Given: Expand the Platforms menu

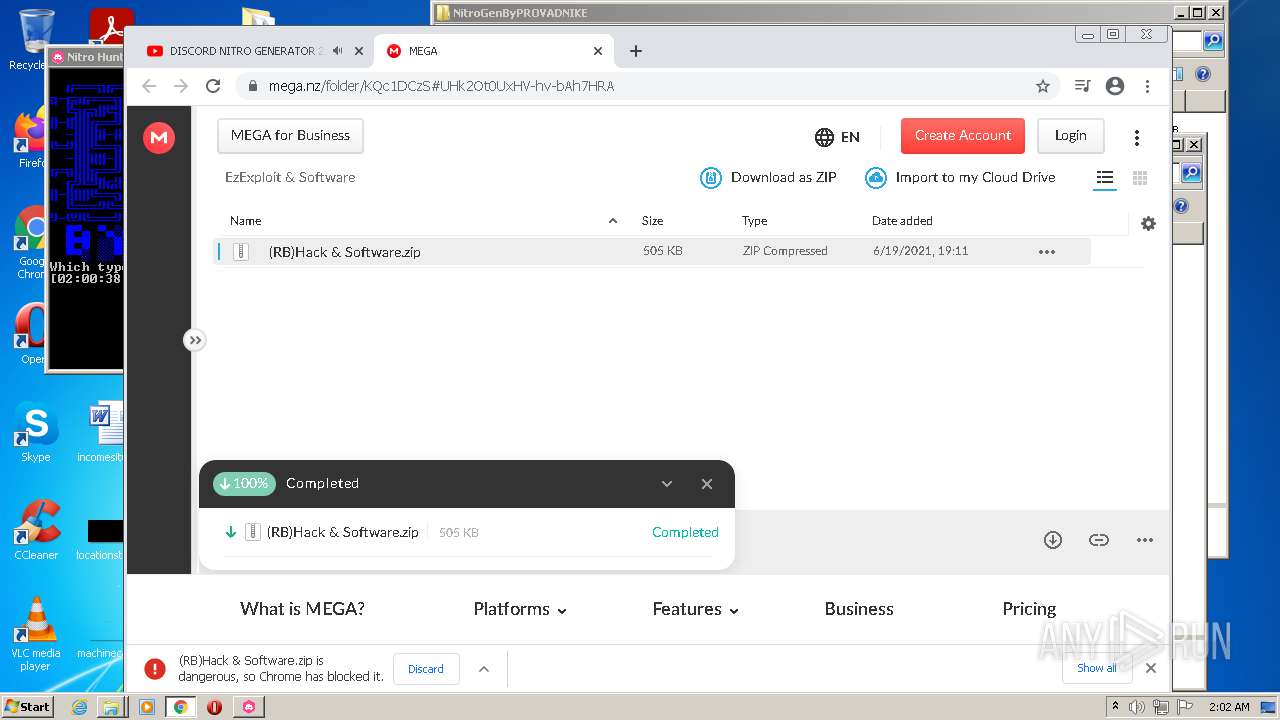Looking at the screenshot, I should [x=520, y=609].
